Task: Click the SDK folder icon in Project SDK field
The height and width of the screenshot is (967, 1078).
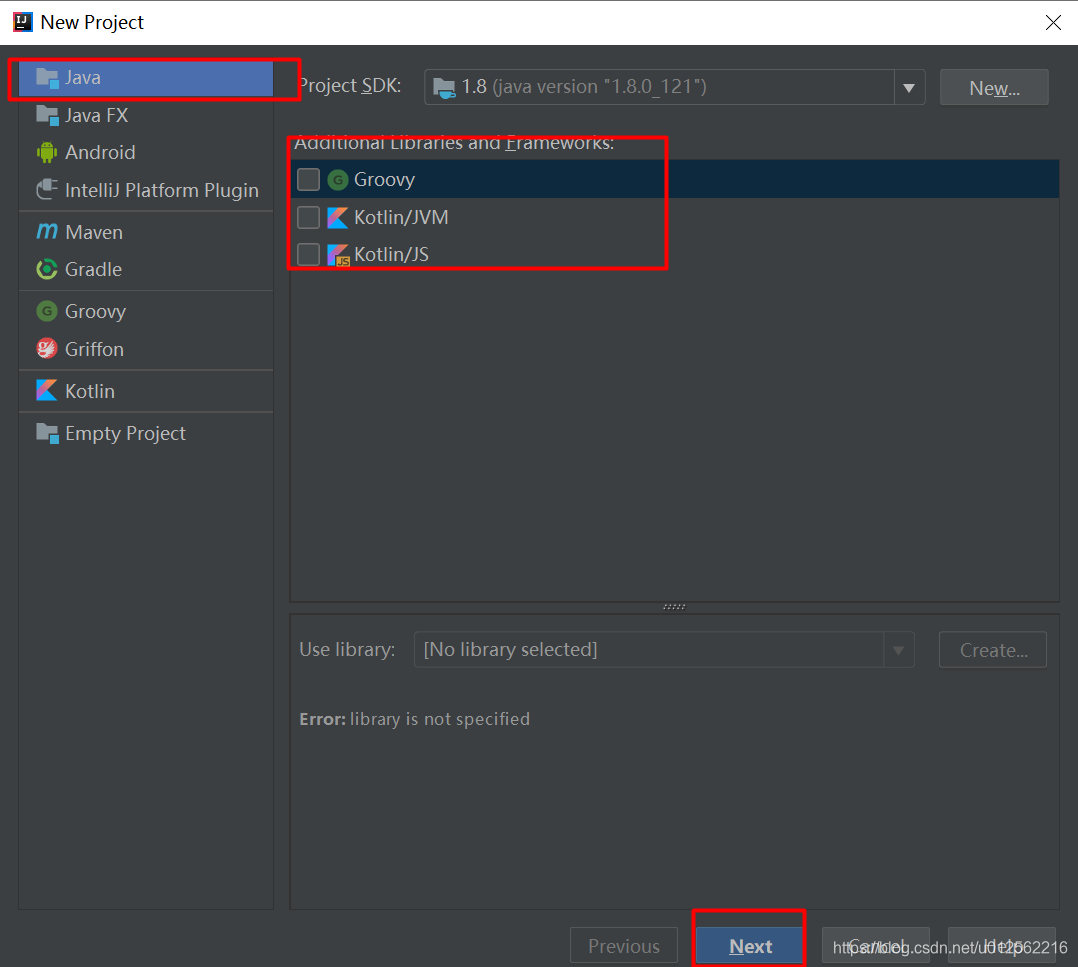Action: pos(444,87)
